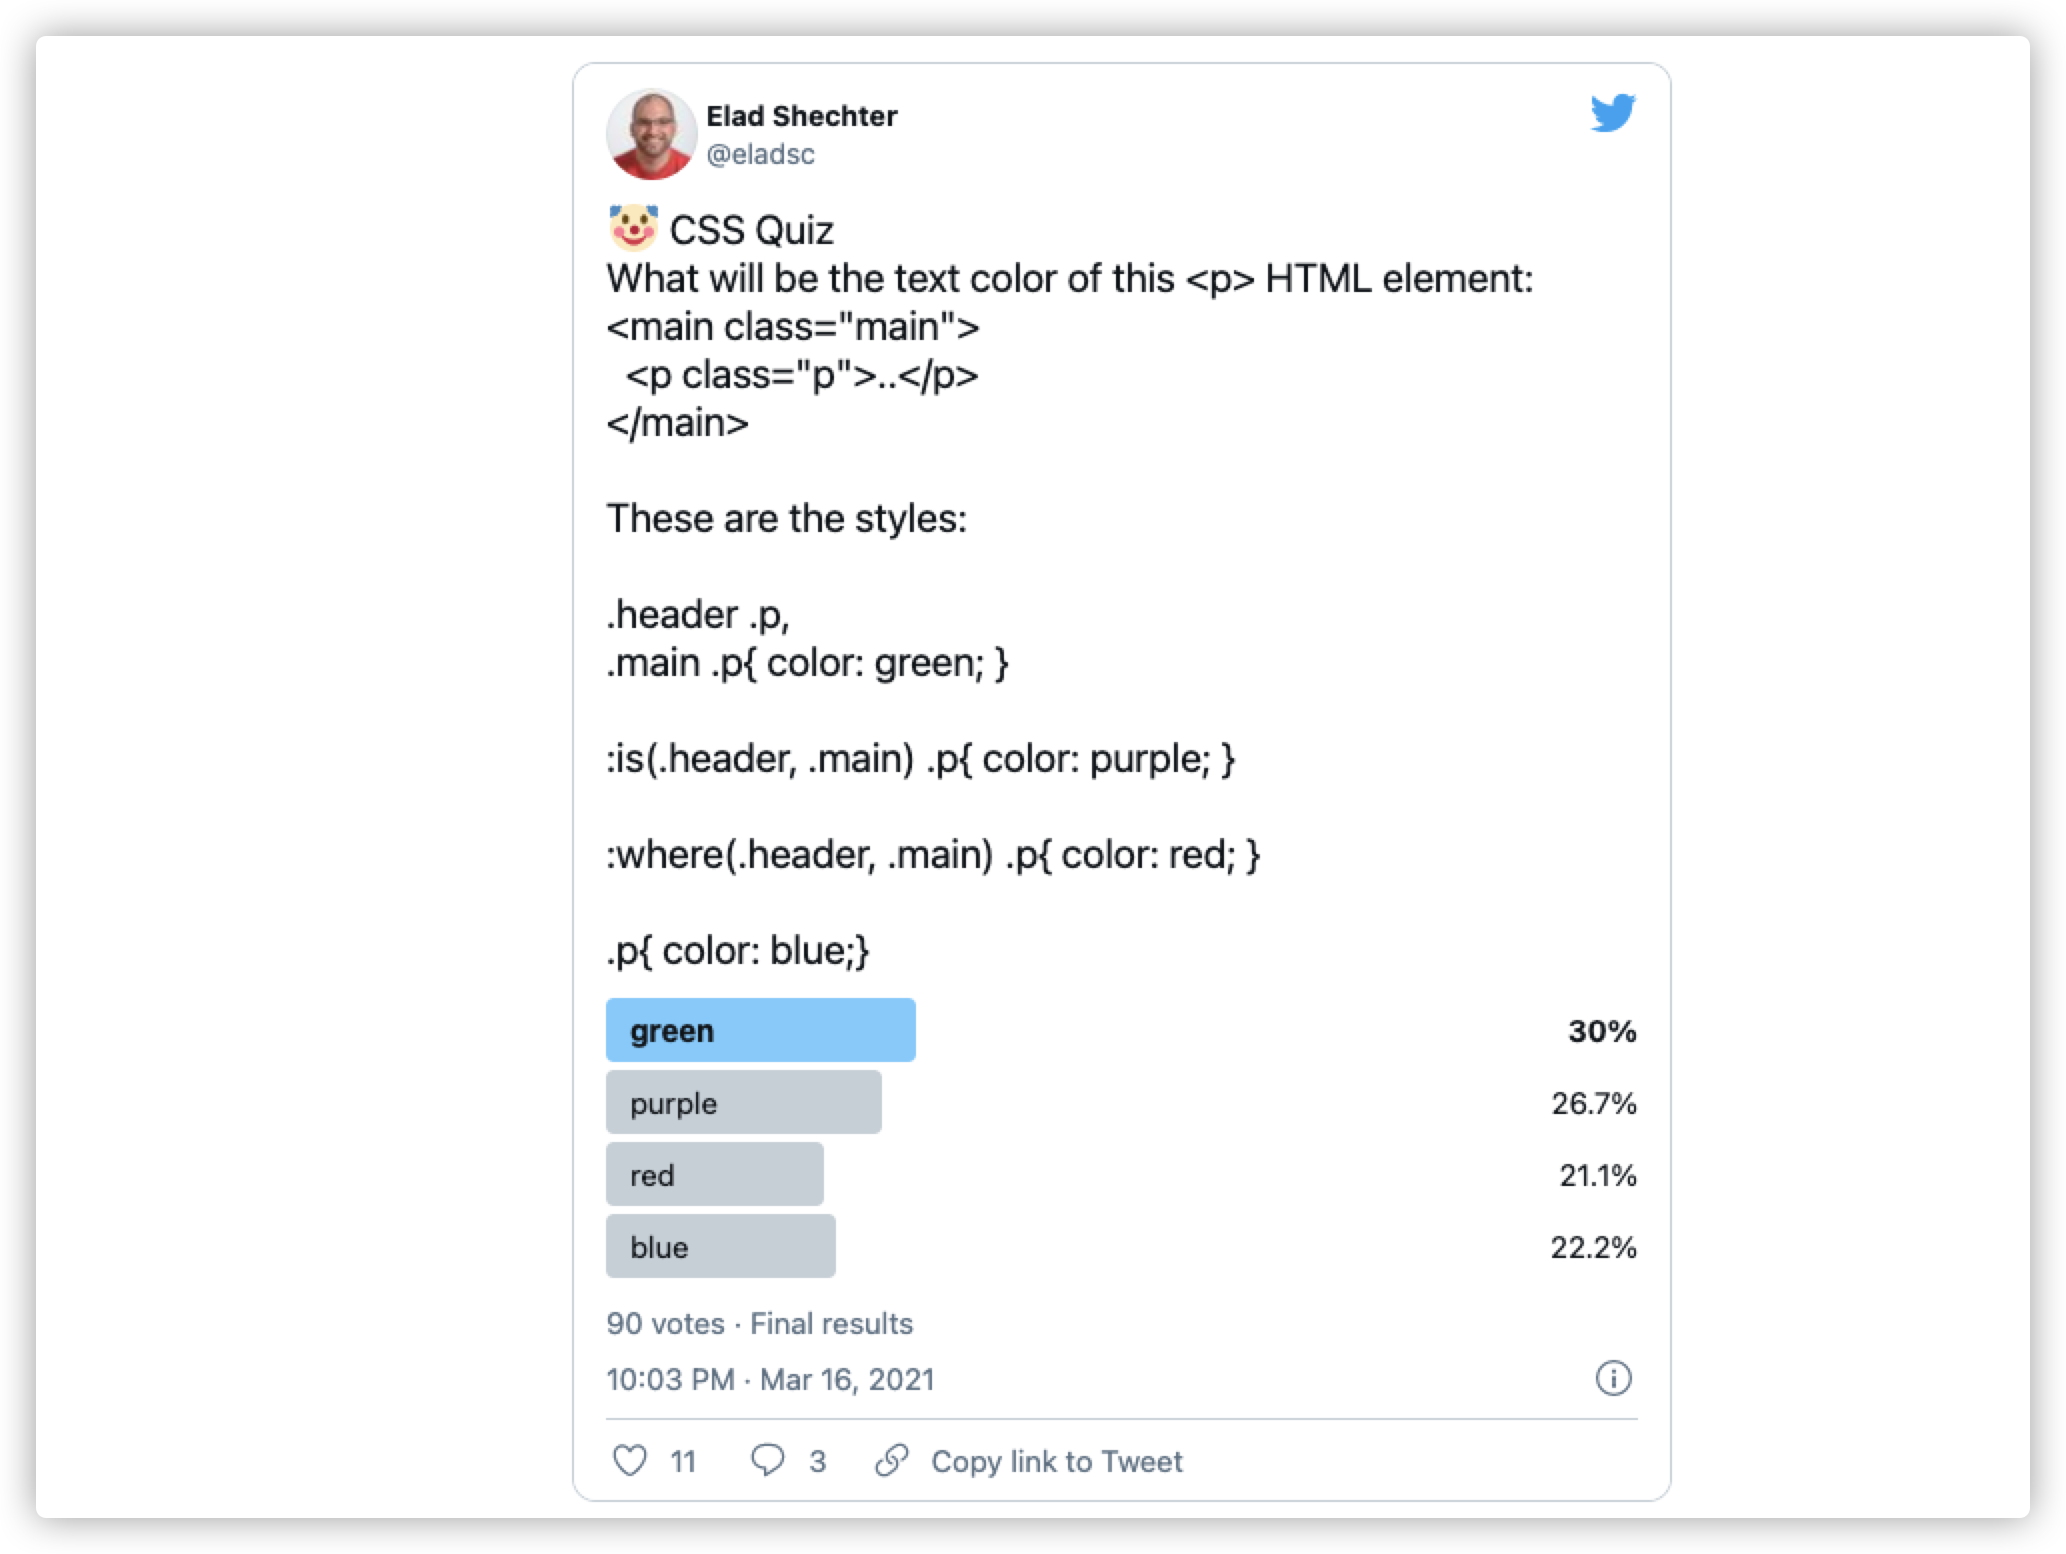Screen dimensions: 2066x1554
Task: Click the CSS Quiz tweet text
Action: (751, 230)
